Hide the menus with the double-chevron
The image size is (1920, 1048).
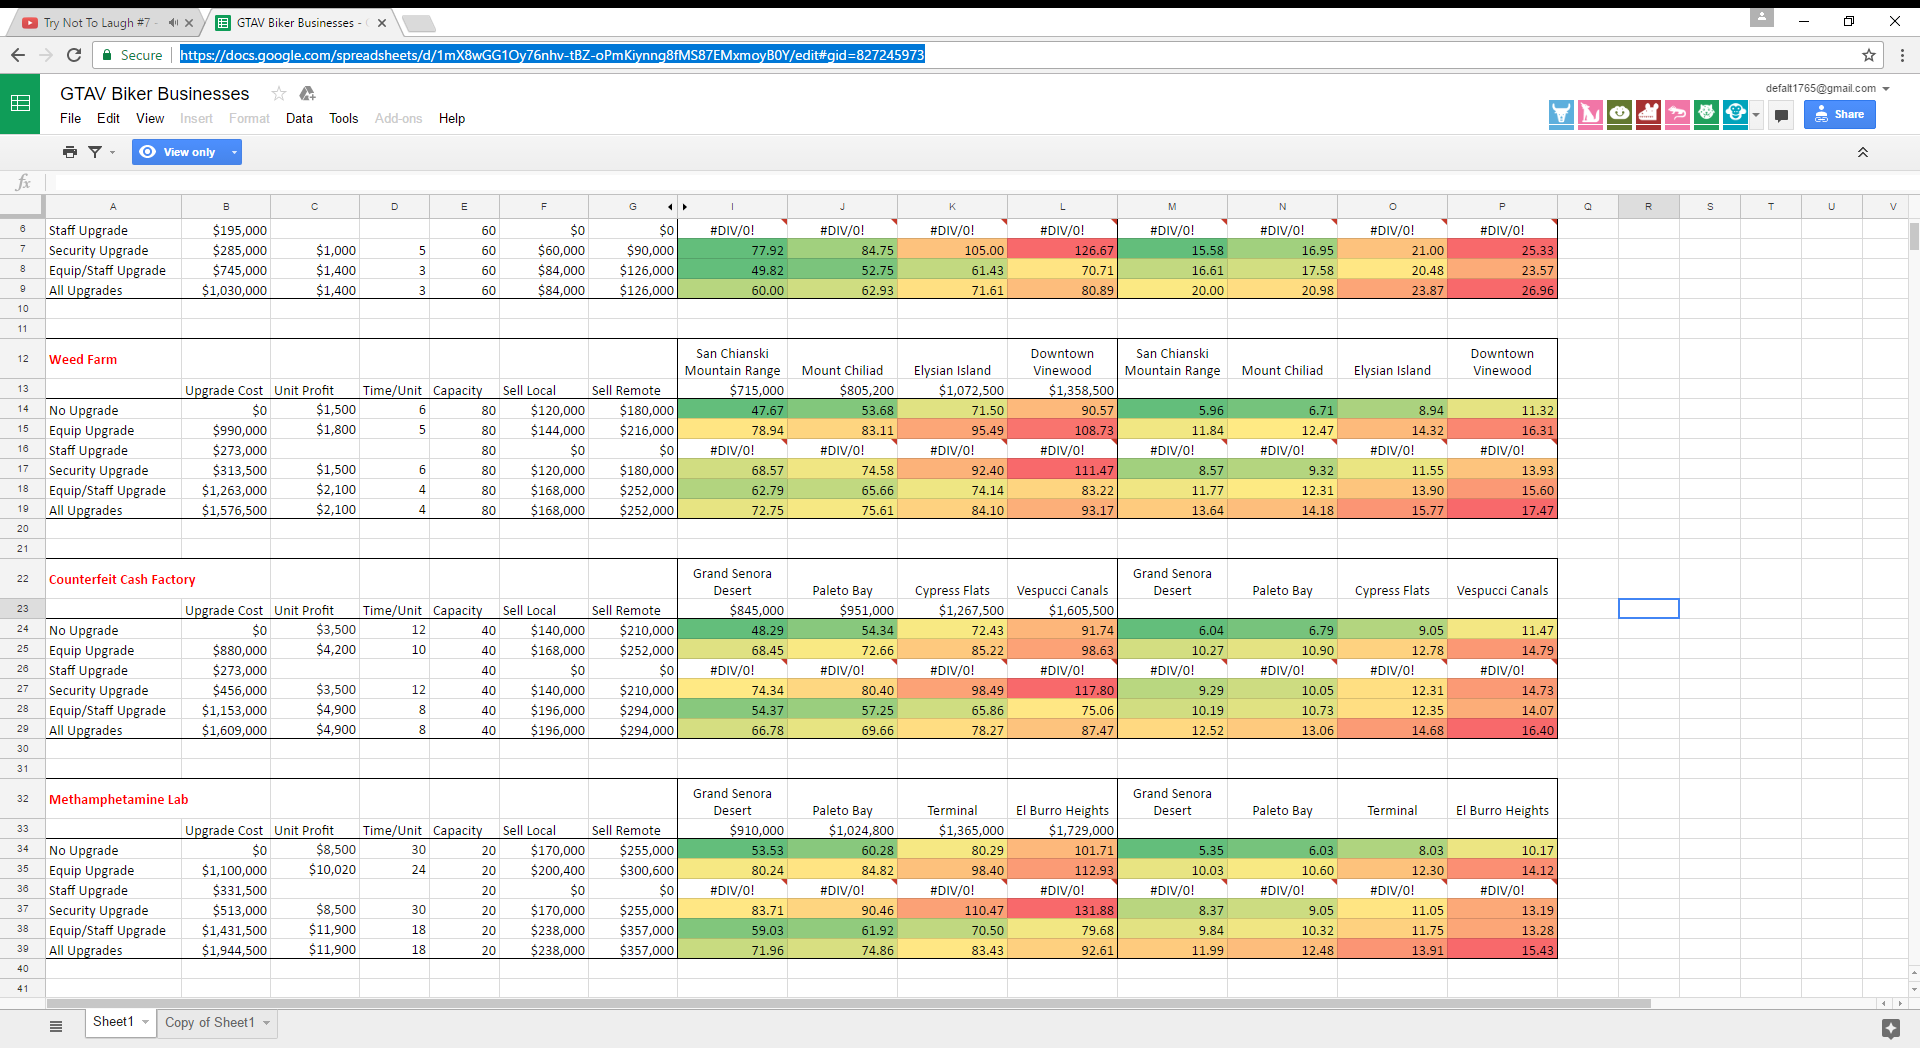(1863, 152)
